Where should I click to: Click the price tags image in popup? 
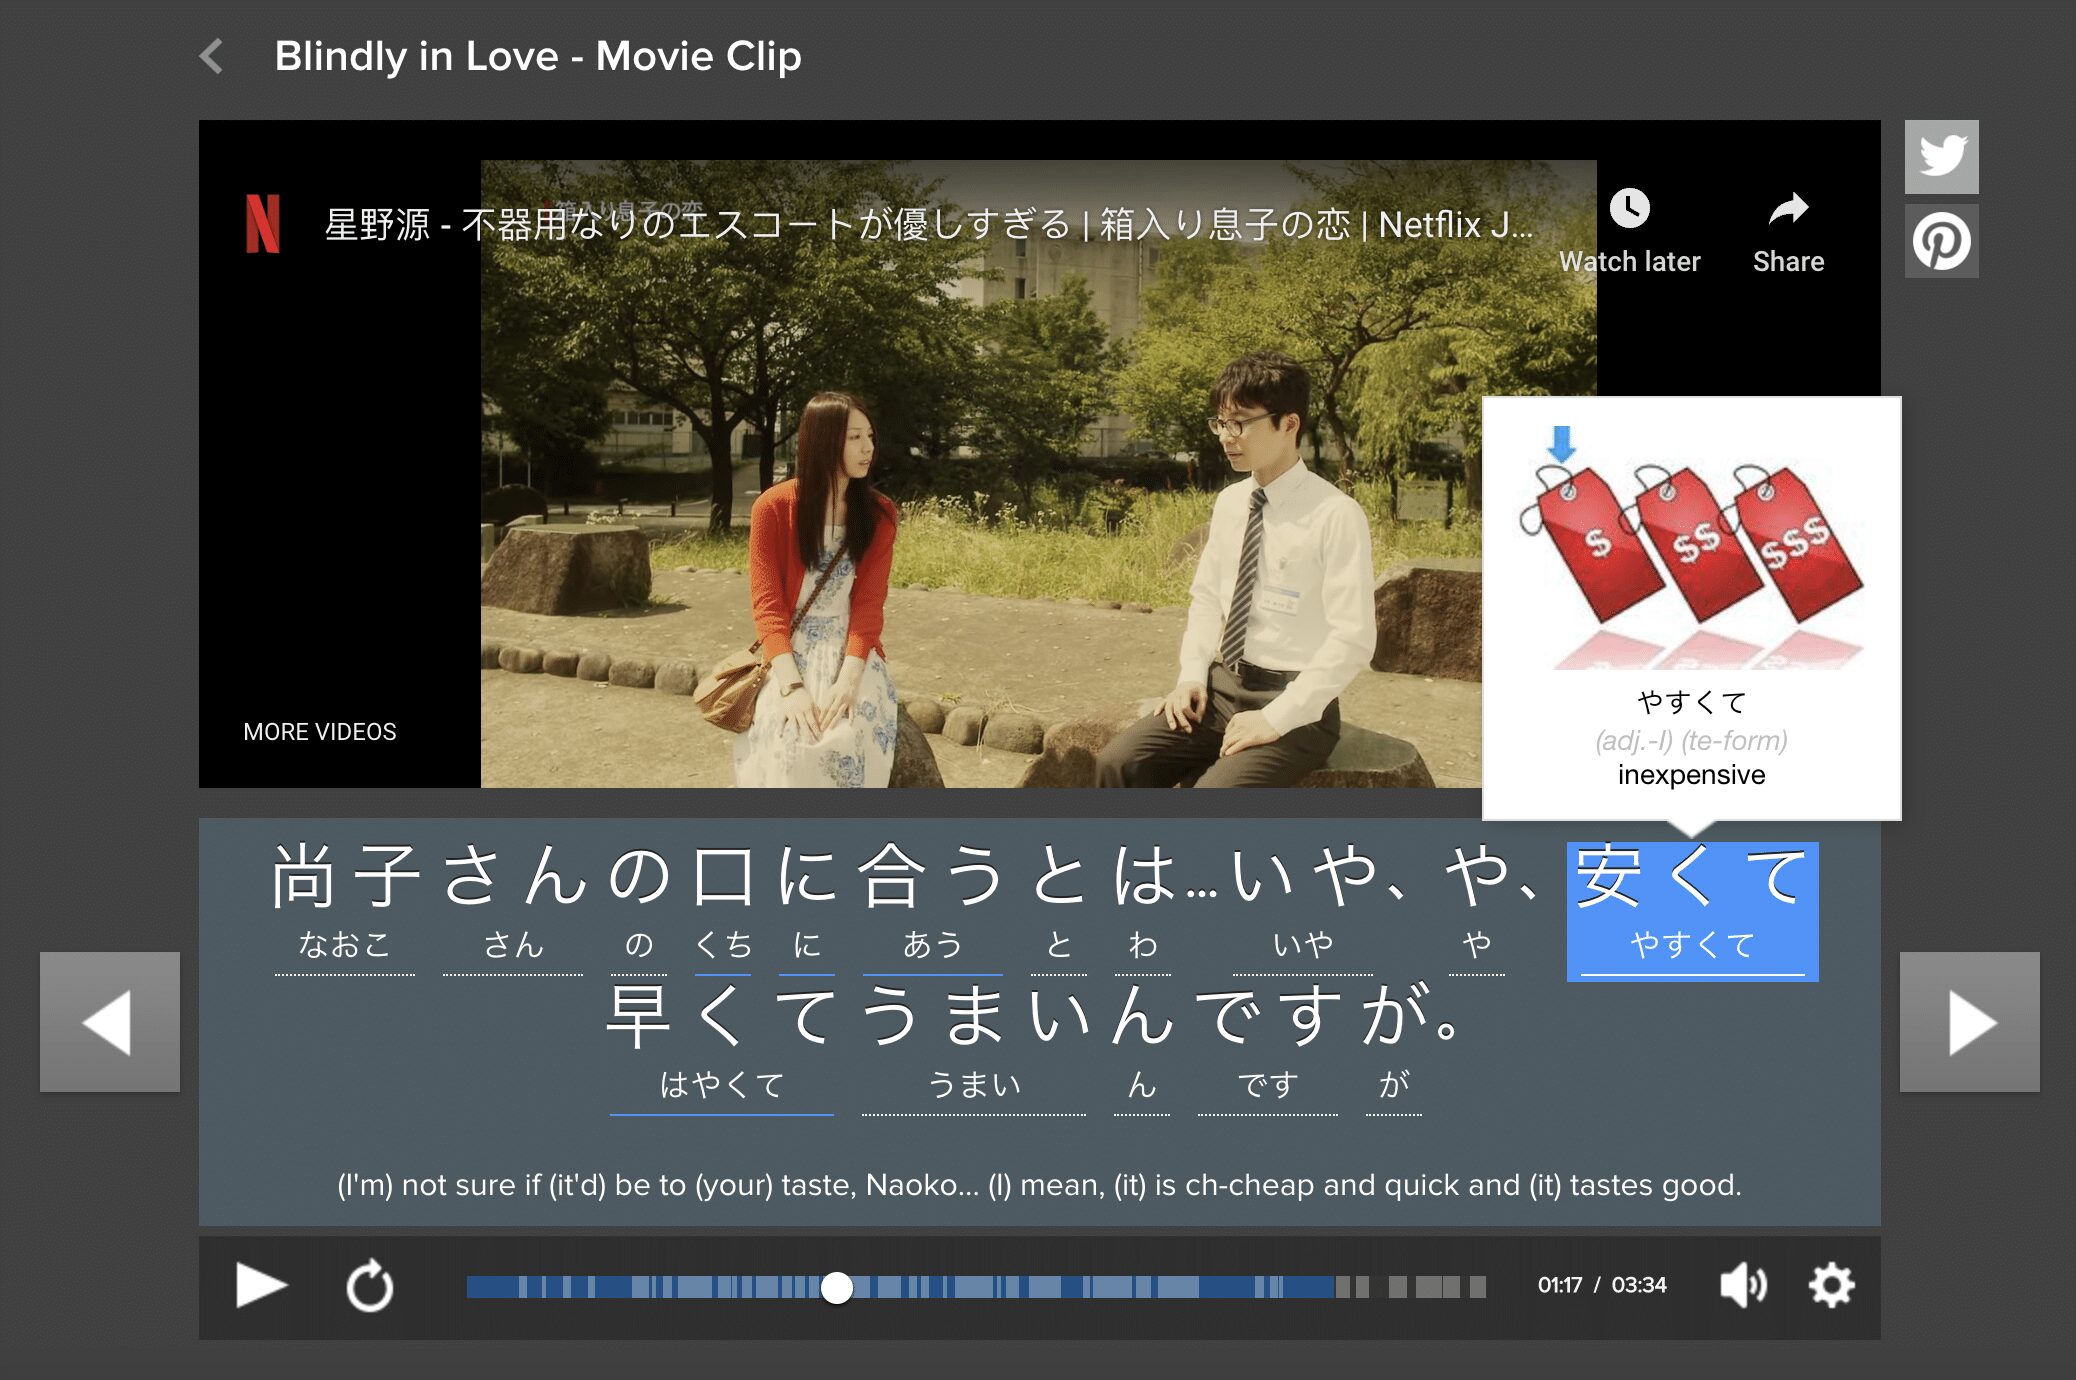[x=1691, y=545]
